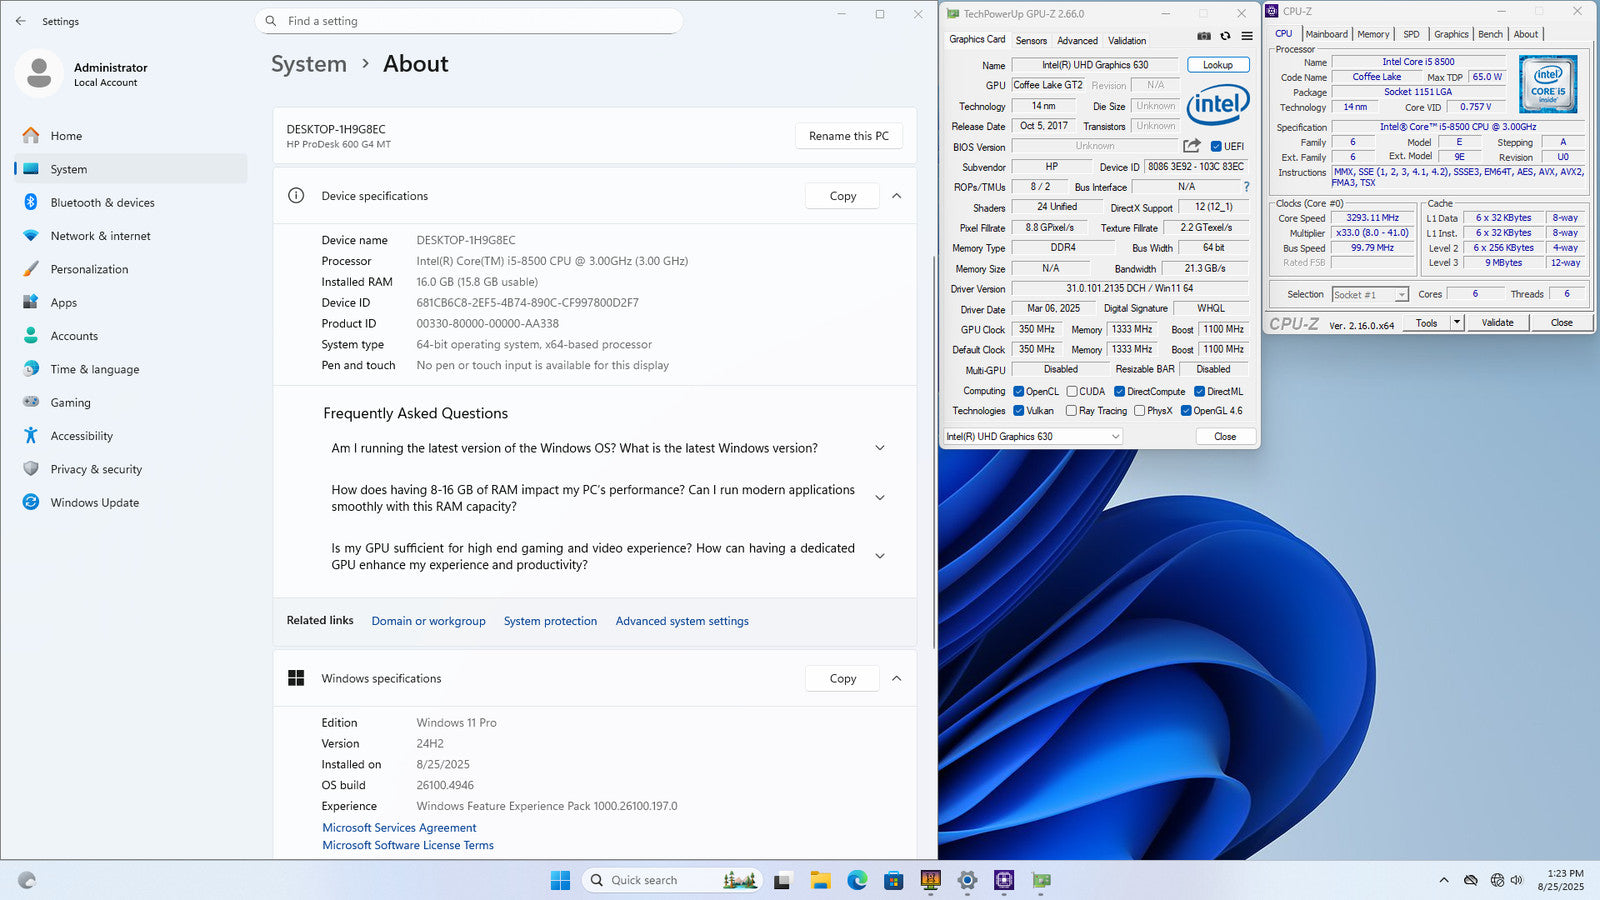Screen dimensions: 1600x900
Task: Open the Tools dropdown arrow in CPU-Z
Action: coord(1457,323)
